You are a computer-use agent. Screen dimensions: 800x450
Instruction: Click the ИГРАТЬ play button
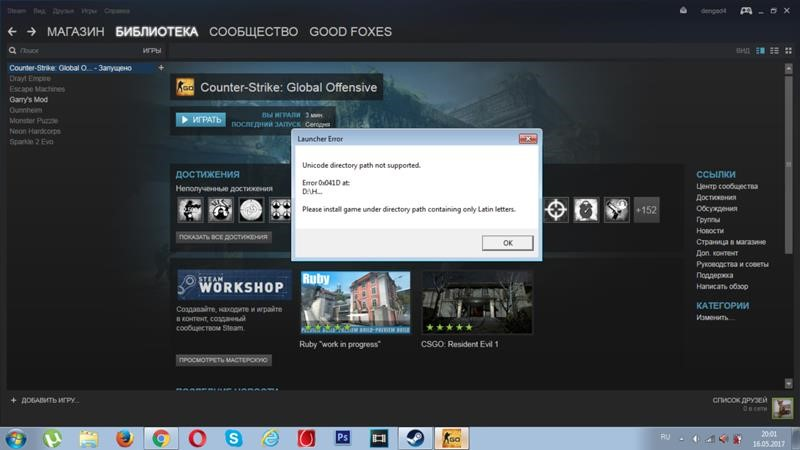point(201,119)
